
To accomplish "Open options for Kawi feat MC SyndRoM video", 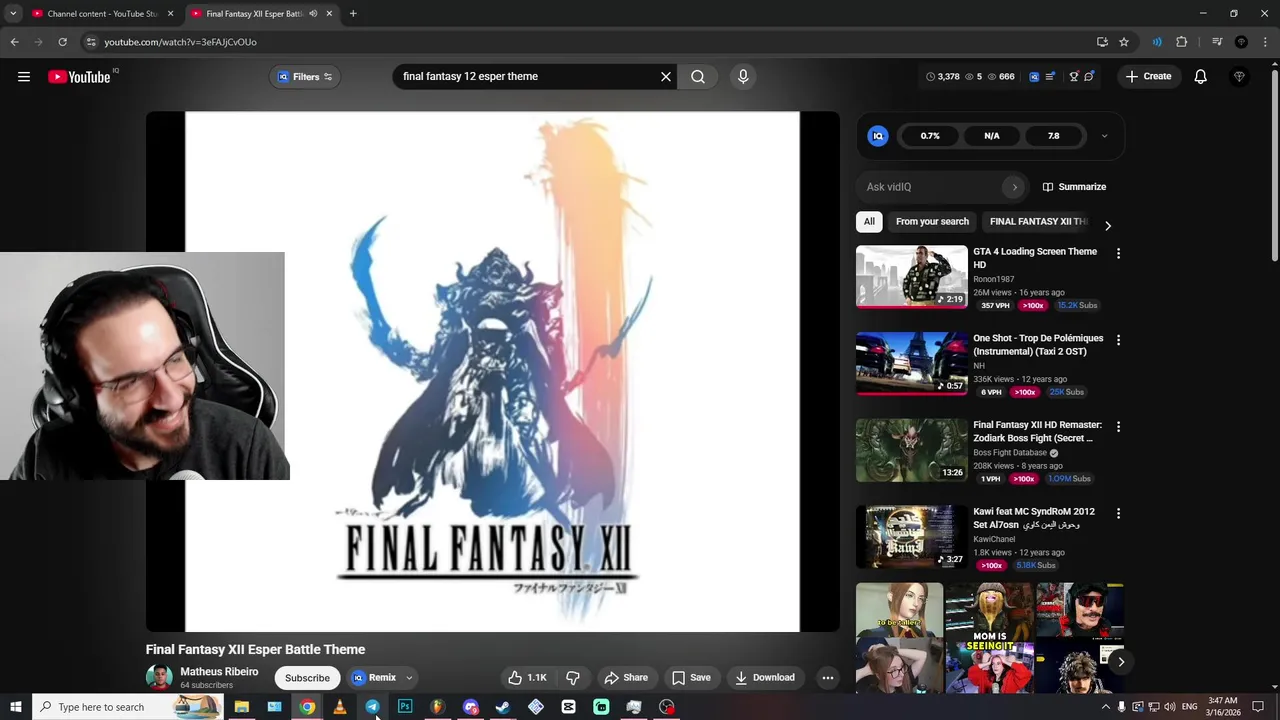I will (x=1118, y=513).
